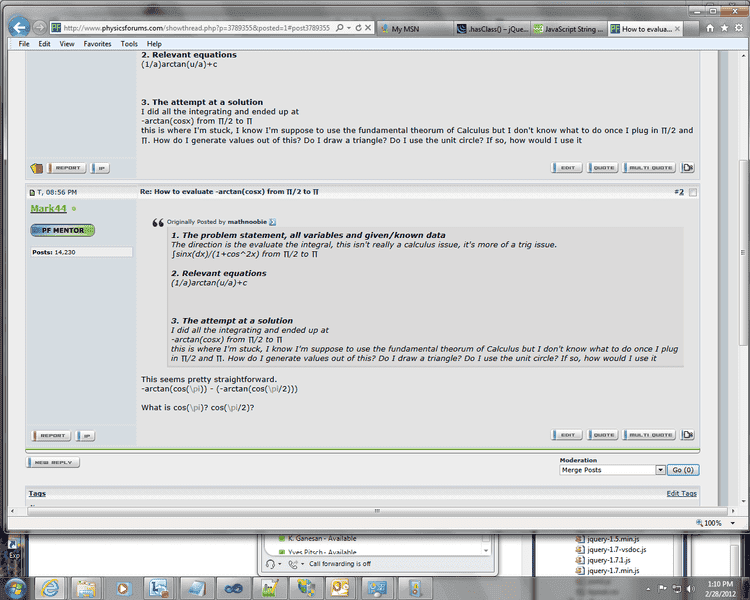Show hidden tray icons arrow

tap(648, 589)
